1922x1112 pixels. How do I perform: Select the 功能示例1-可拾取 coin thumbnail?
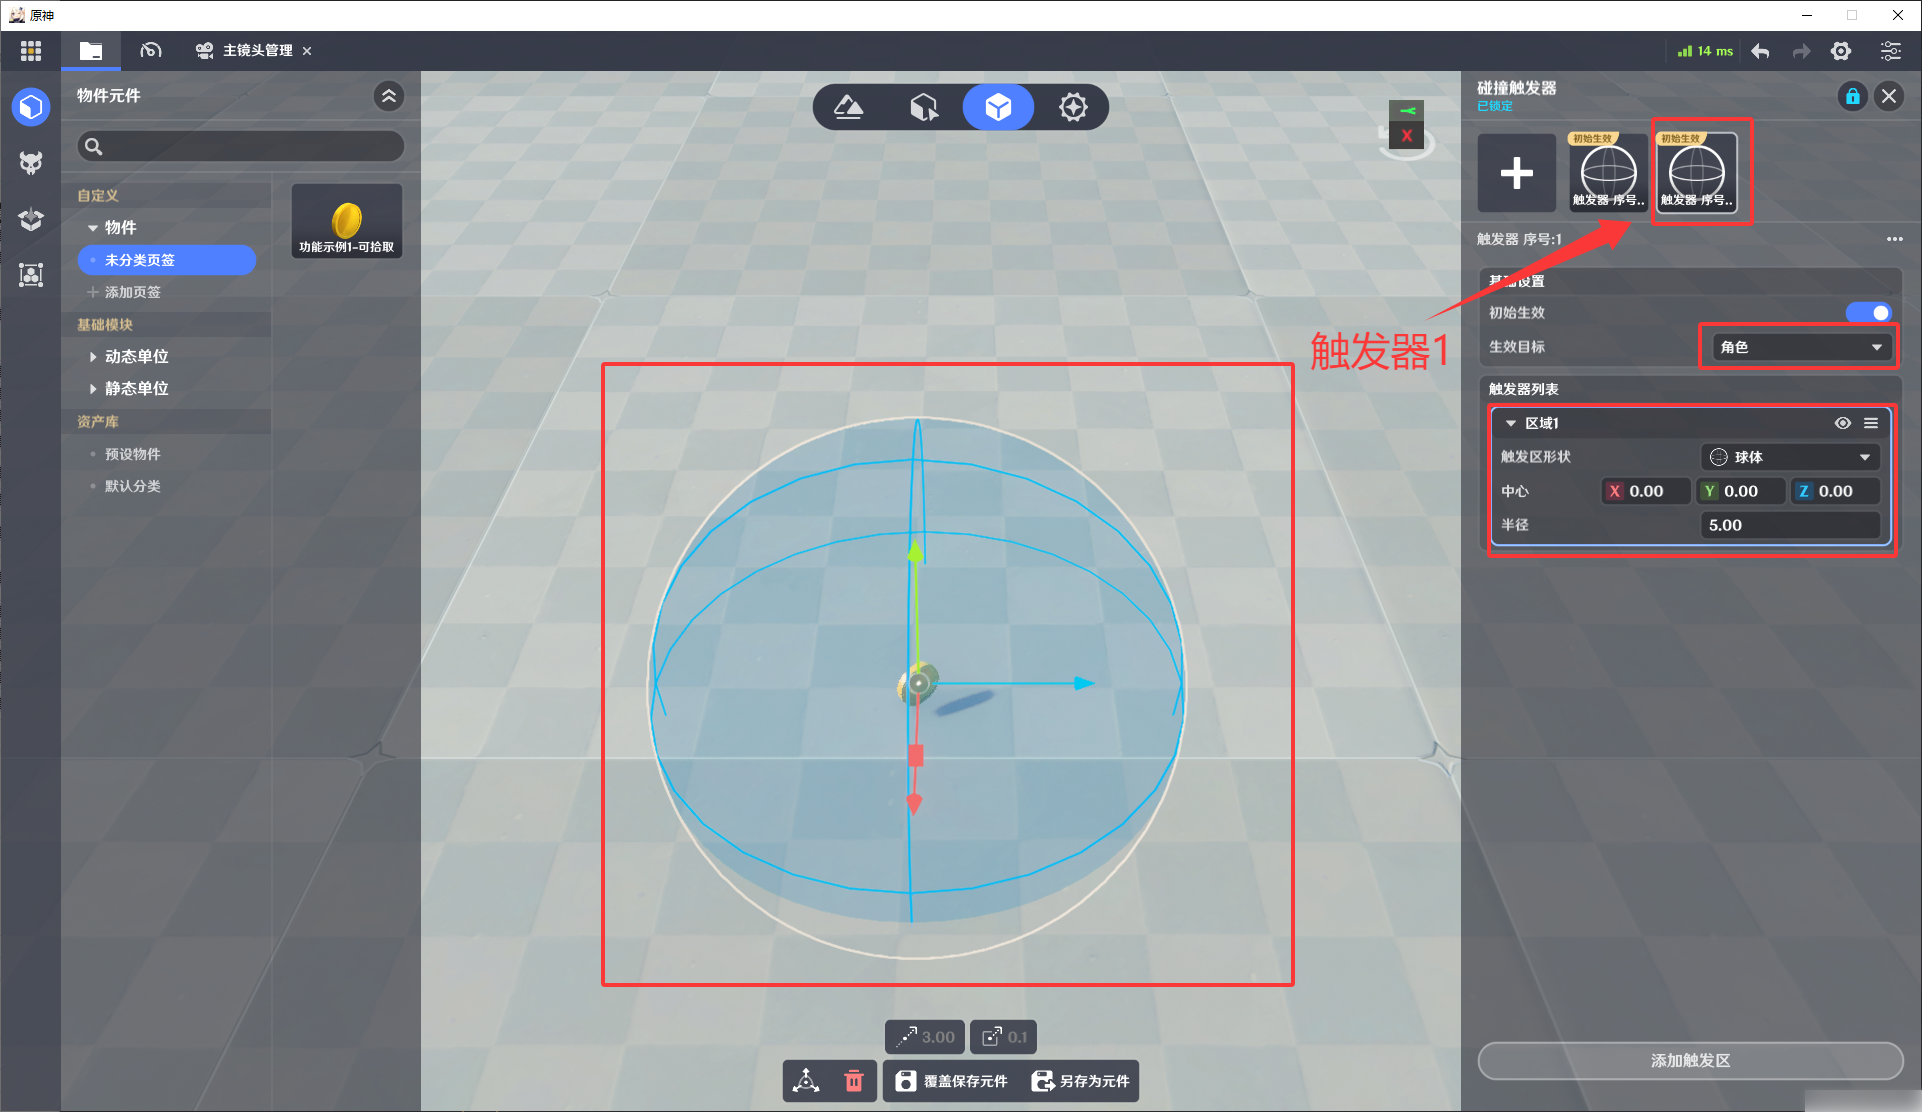pyautogui.click(x=346, y=222)
